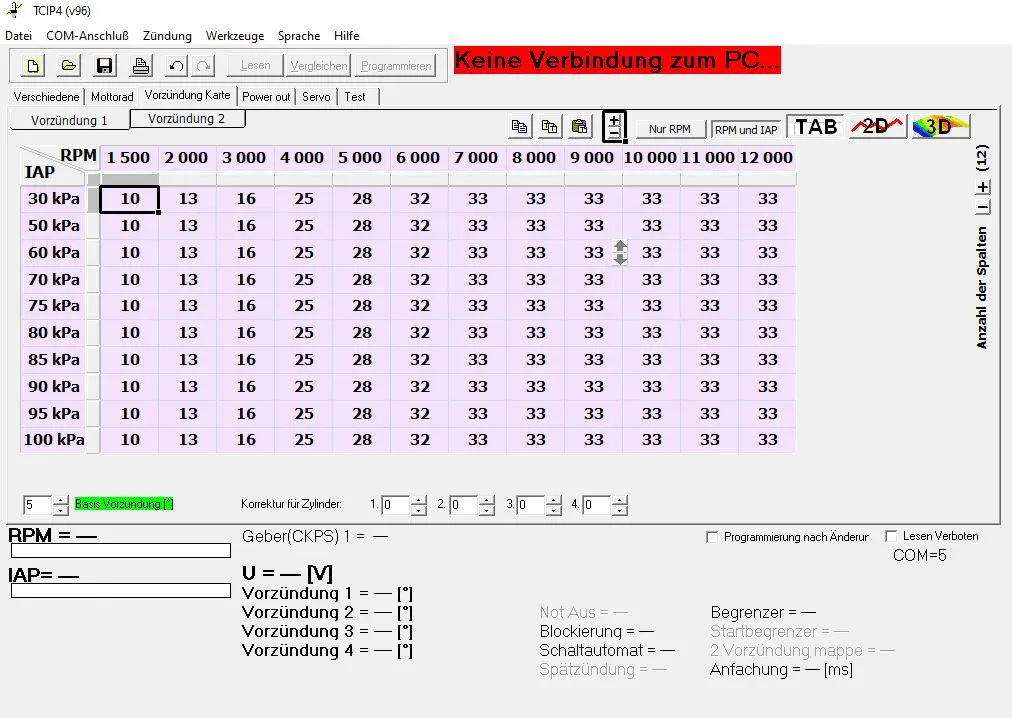Click the cylinder 1 correction field
The height and width of the screenshot is (718, 1012).
click(x=396, y=505)
